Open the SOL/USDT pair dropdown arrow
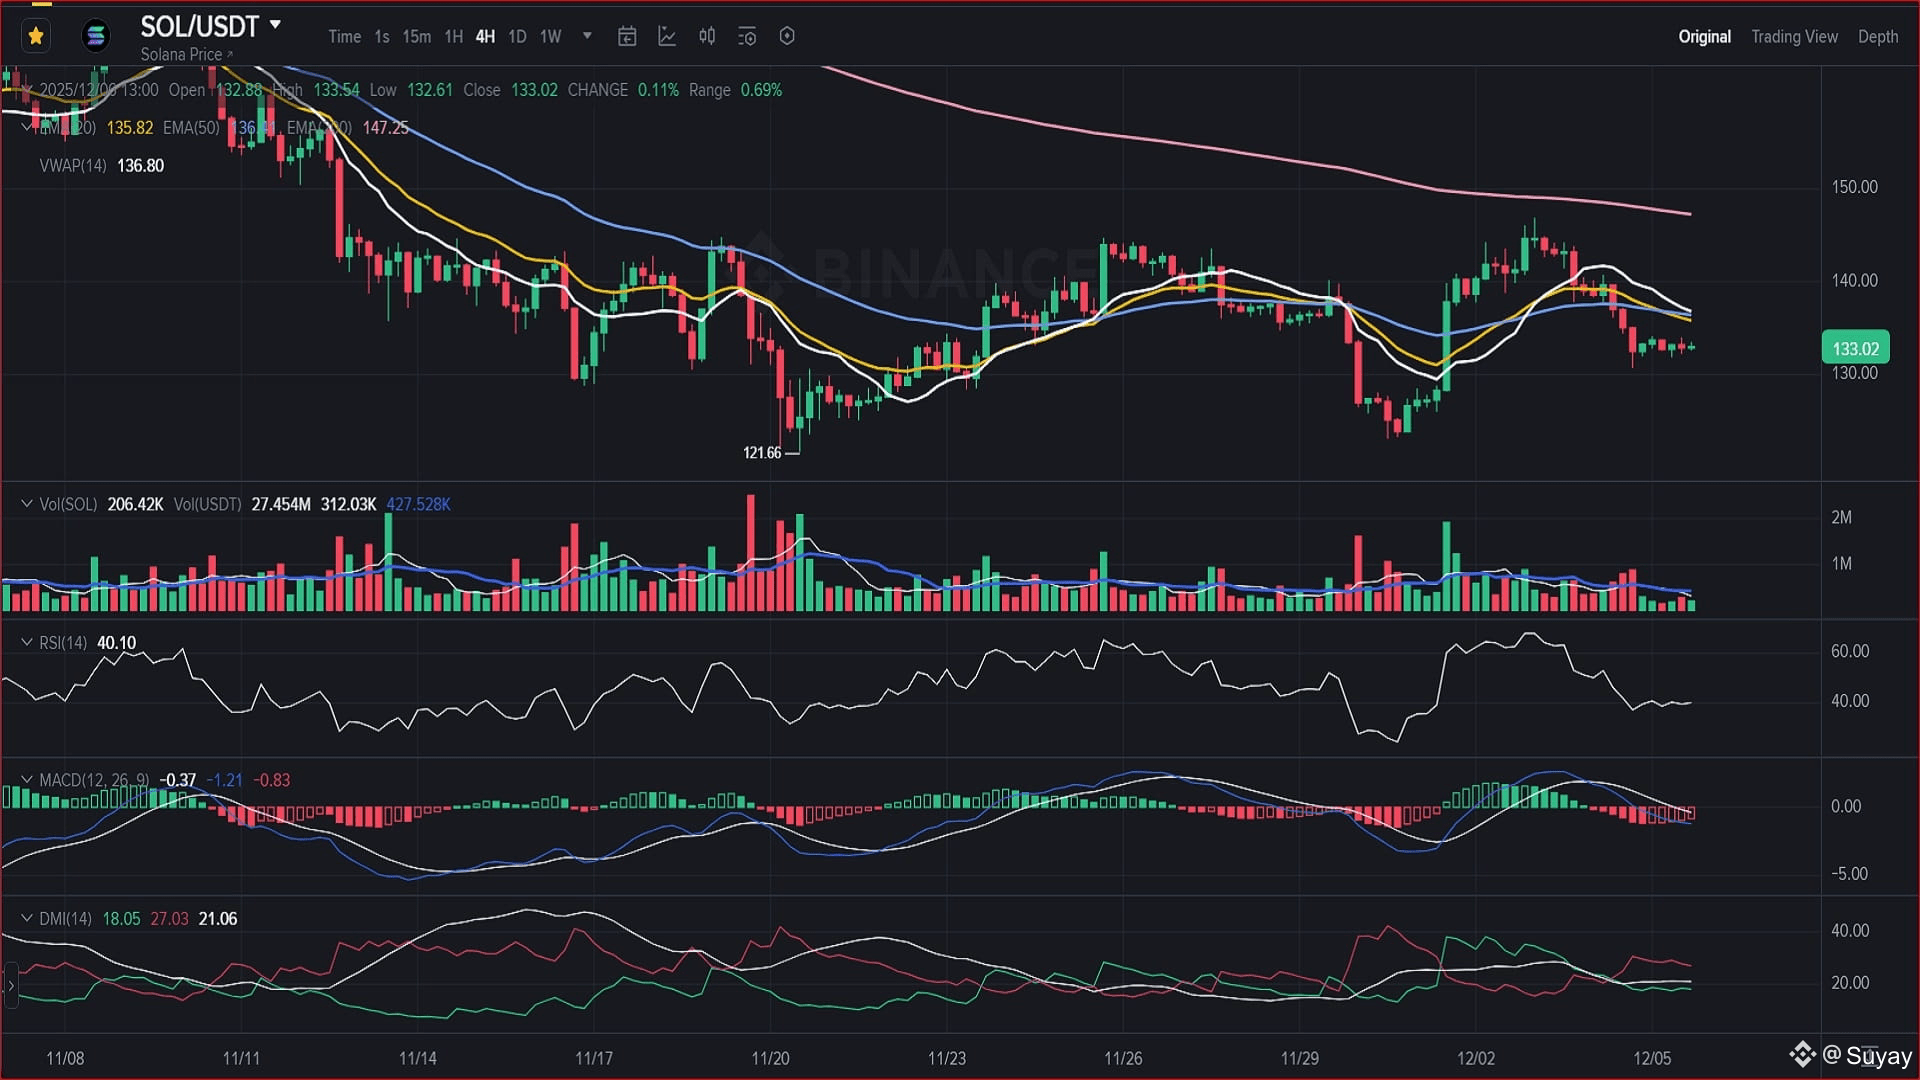The height and width of the screenshot is (1080, 1920). (276, 24)
